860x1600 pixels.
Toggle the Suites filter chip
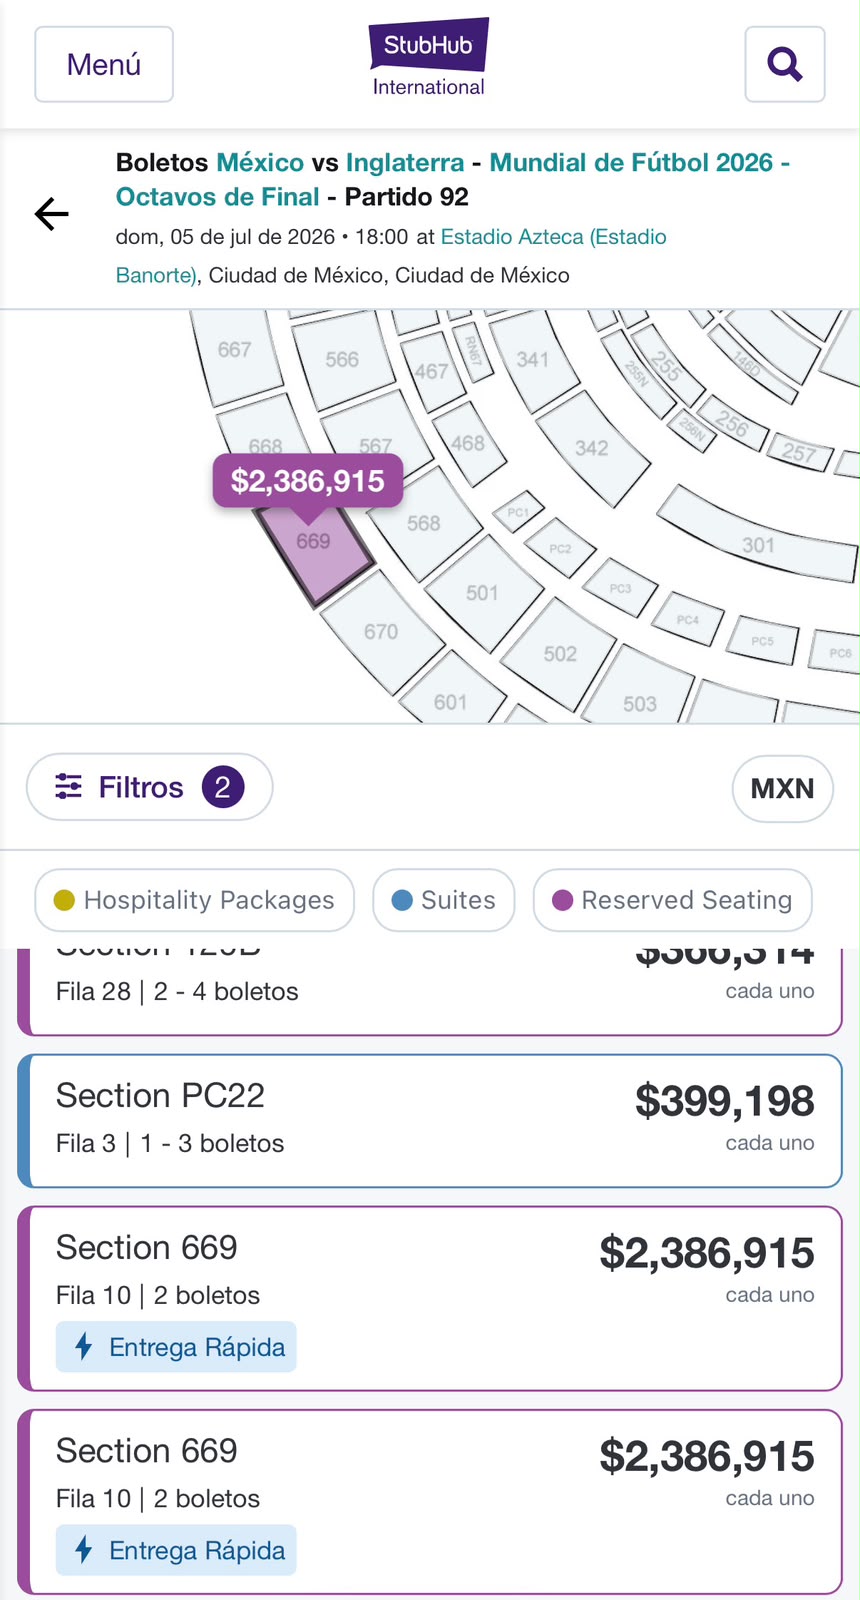(x=444, y=900)
